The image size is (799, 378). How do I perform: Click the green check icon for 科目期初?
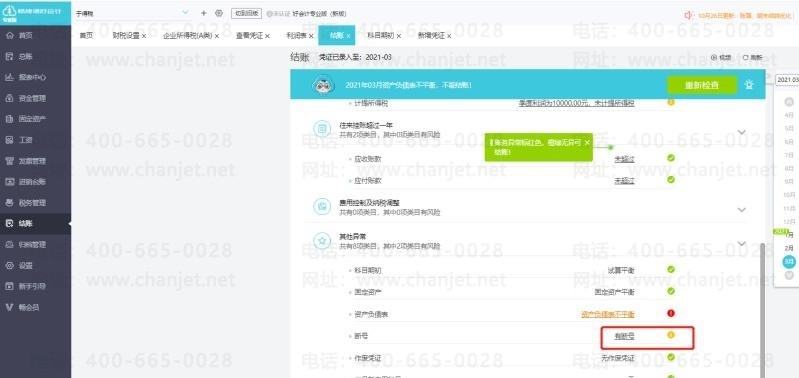(671, 269)
